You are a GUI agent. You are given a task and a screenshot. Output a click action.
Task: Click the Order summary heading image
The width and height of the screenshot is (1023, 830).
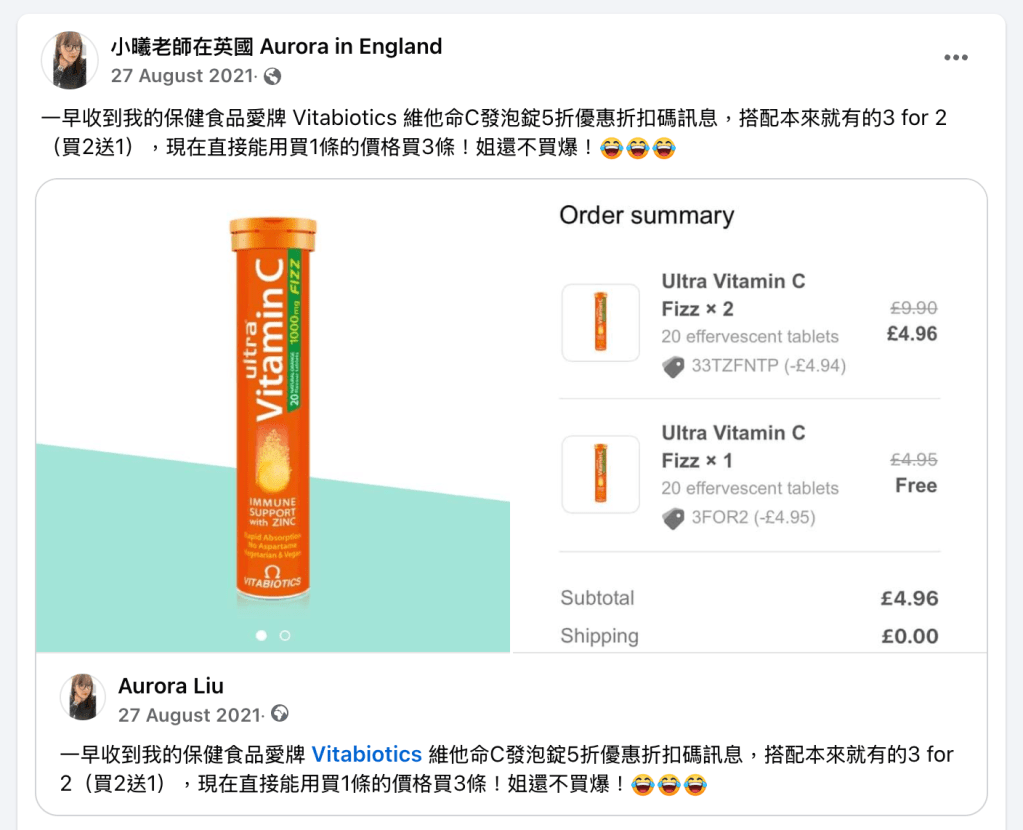tap(646, 215)
